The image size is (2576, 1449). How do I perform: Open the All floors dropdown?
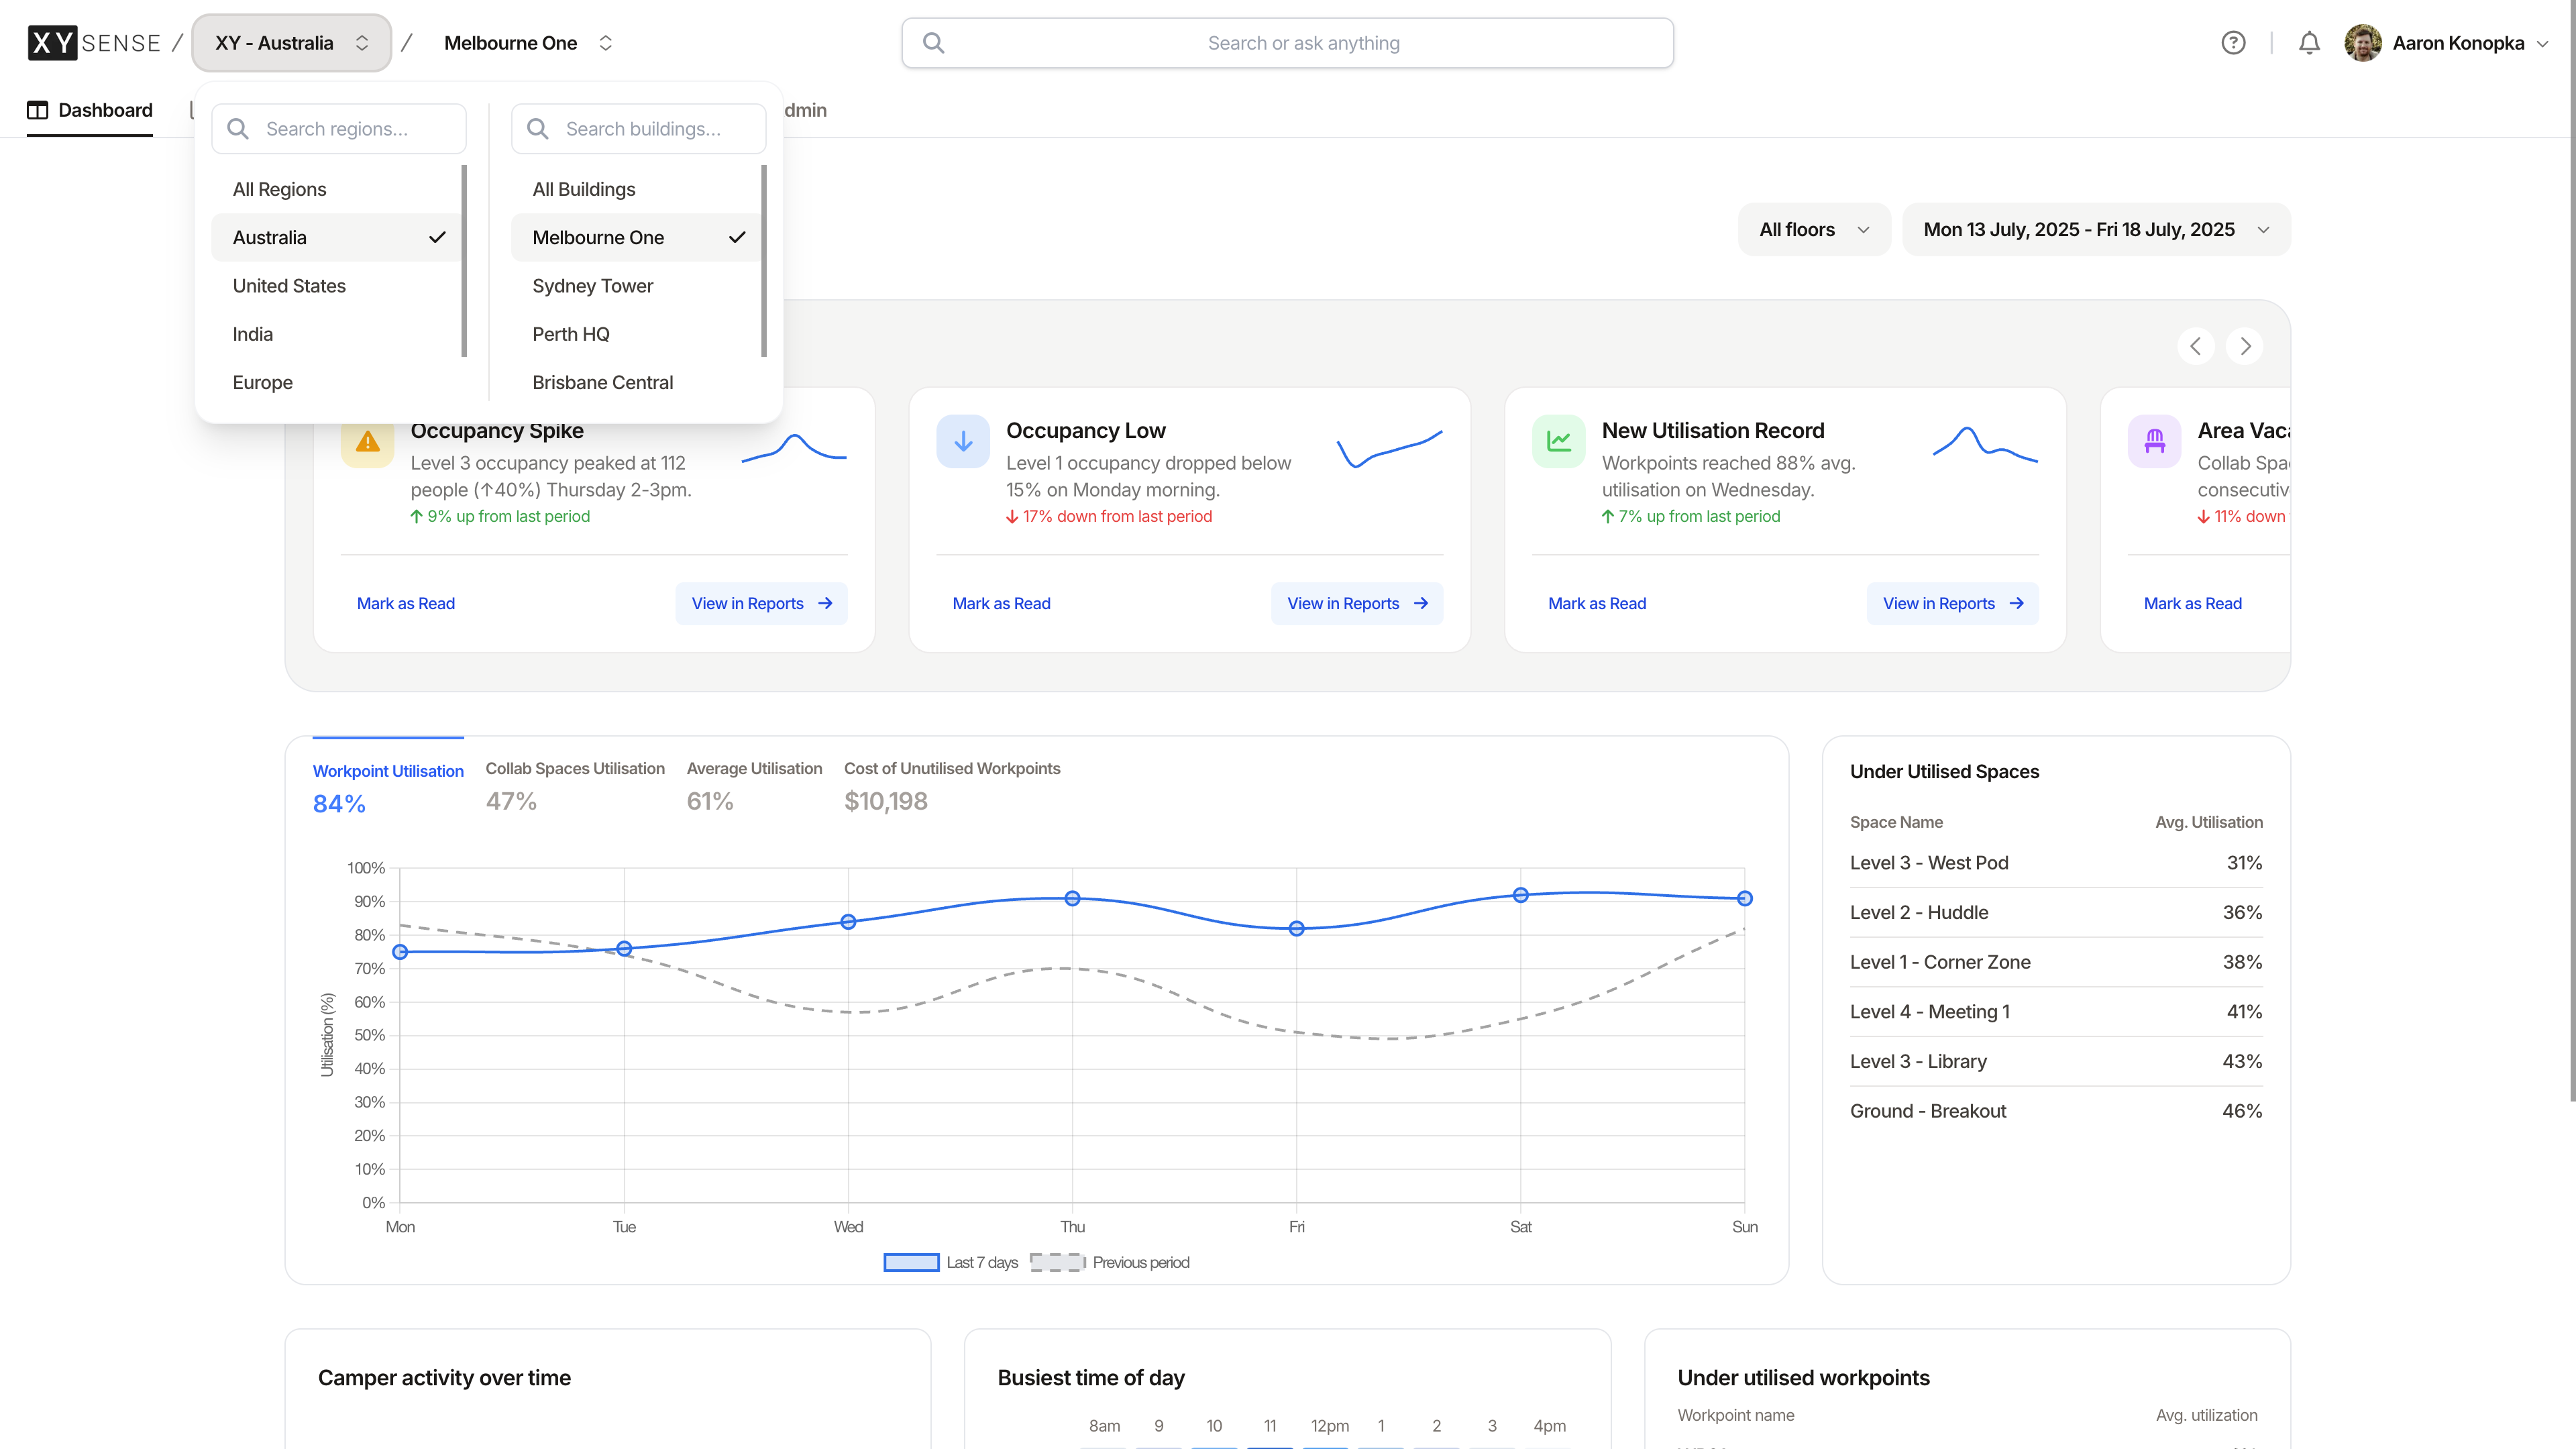pos(1814,229)
